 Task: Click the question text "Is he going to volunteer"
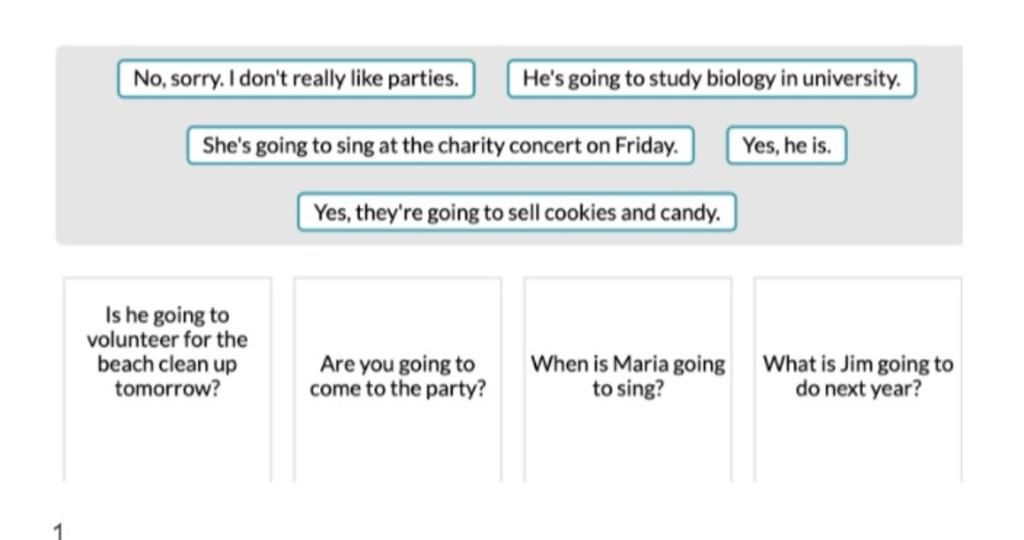click(167, 327)
